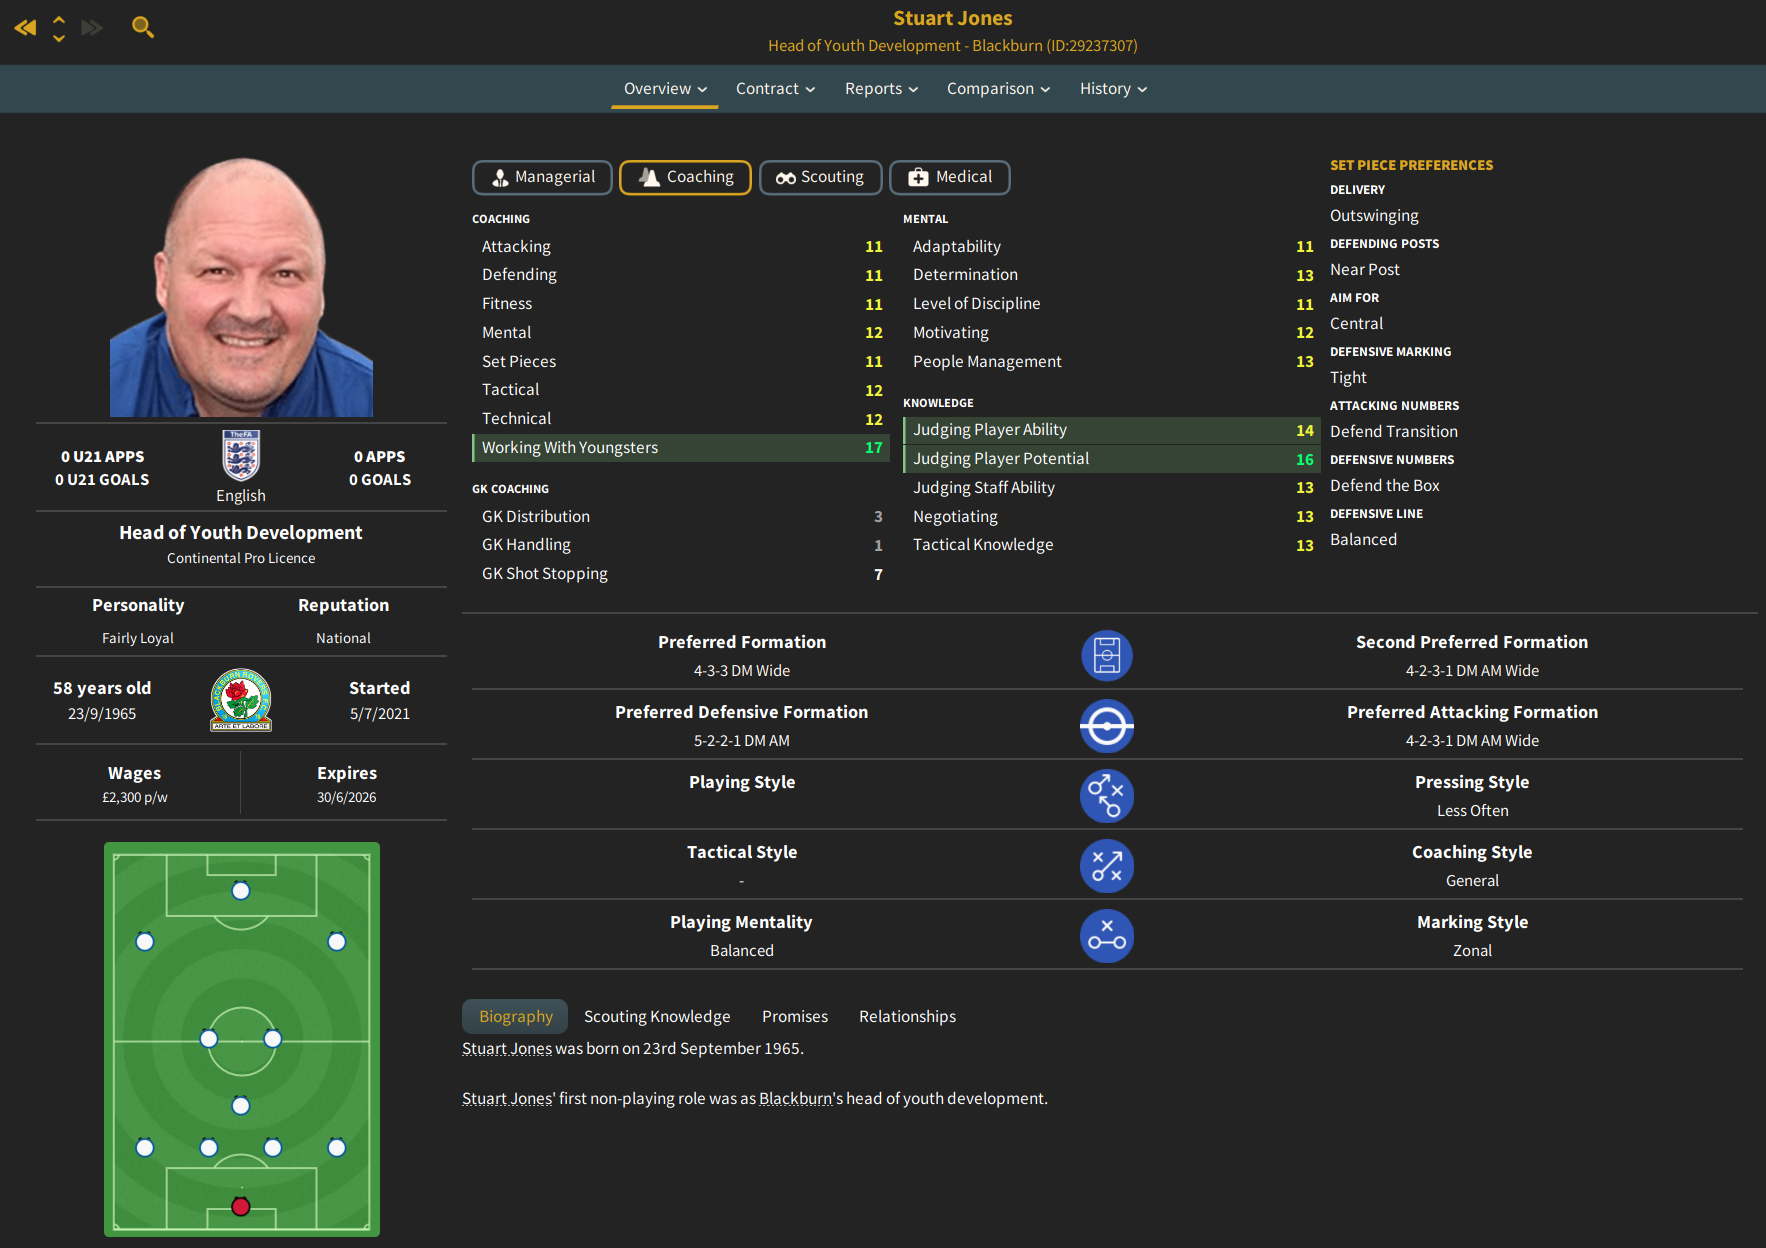1766x1248 pixels.
Task: Expand the Contract dropdown menu
Action: click(x=775, y=89)
